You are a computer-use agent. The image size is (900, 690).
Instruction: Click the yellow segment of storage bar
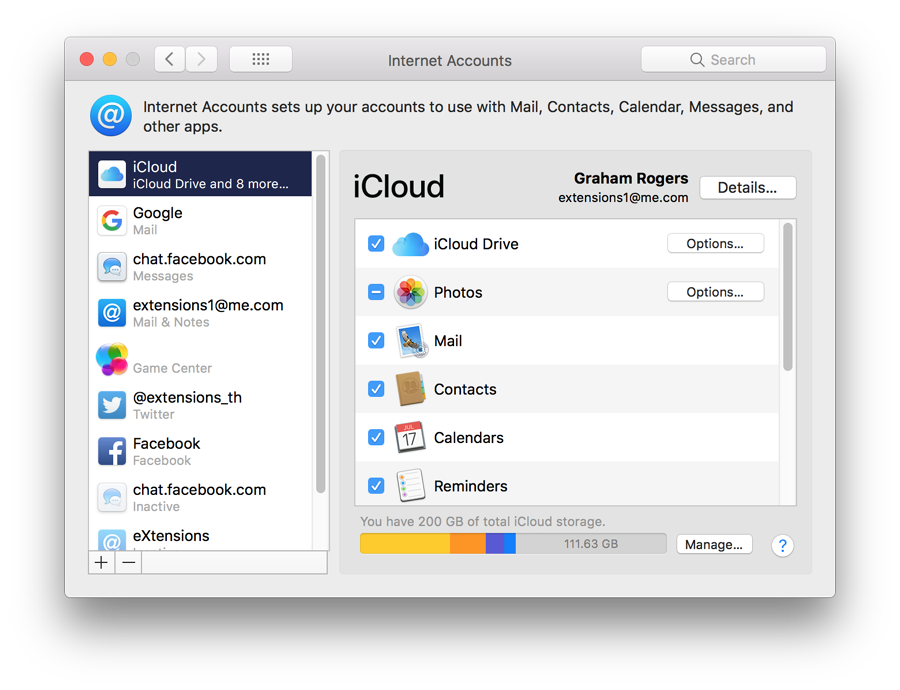[x=405, y=544]
